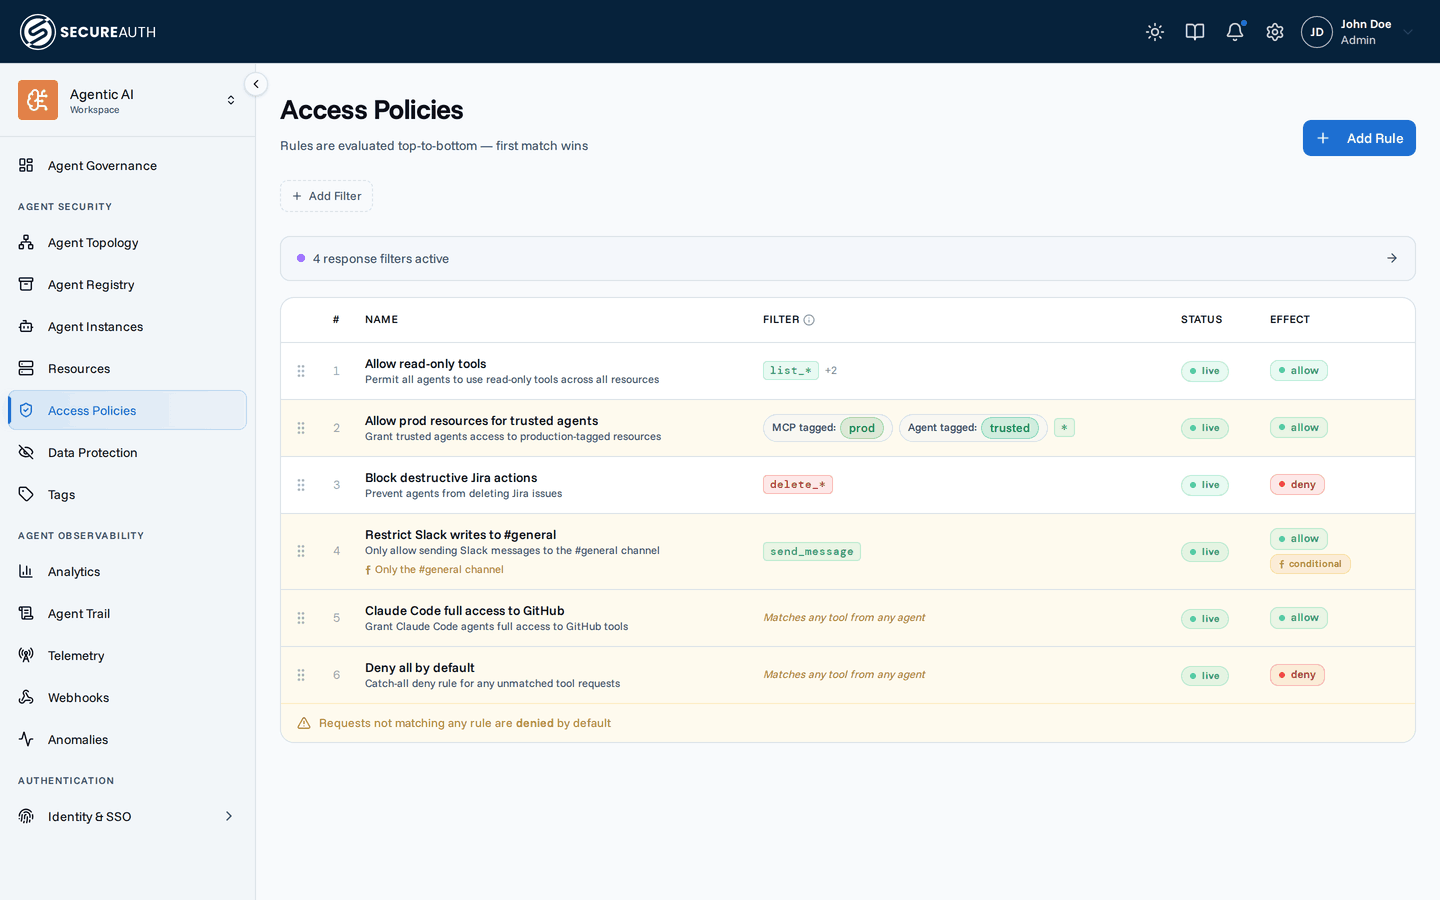Click the Identity & SSO fingerprint icon
This screenshot has width=1440, height=900.
pos(26,816)
